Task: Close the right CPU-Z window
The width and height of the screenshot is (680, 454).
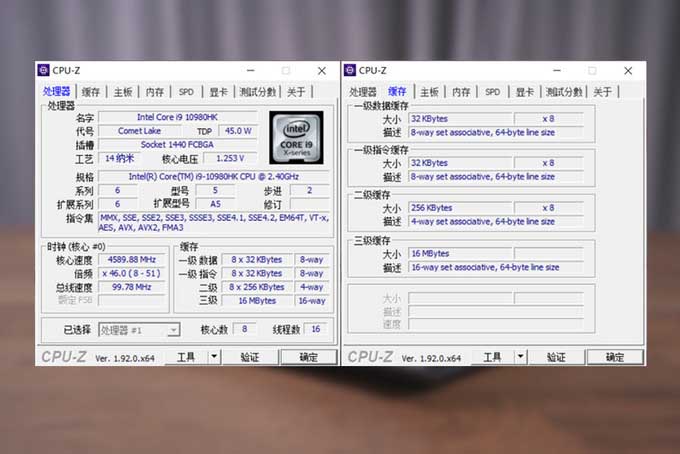Action: (628, 71)
